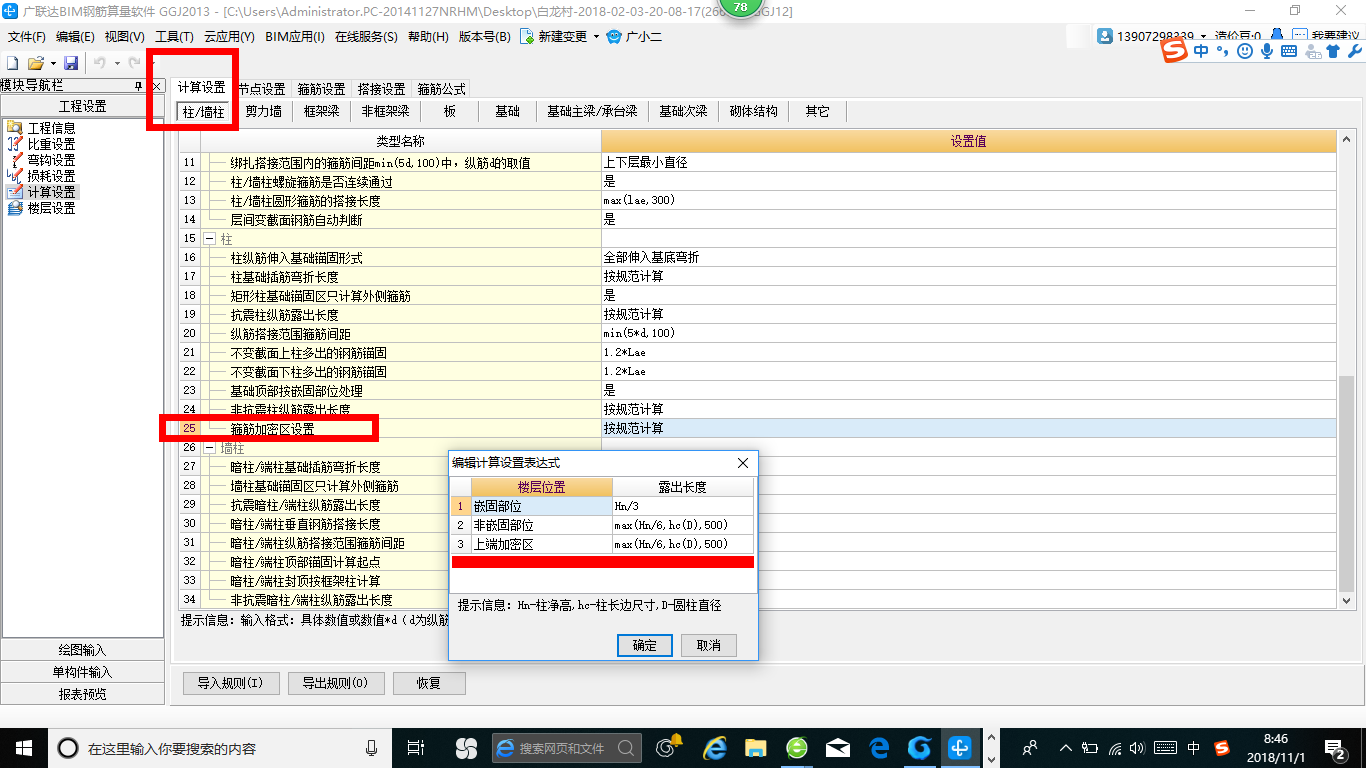
Task: Select the 基础主梁/承台梁 category tab
Action: 592,111
